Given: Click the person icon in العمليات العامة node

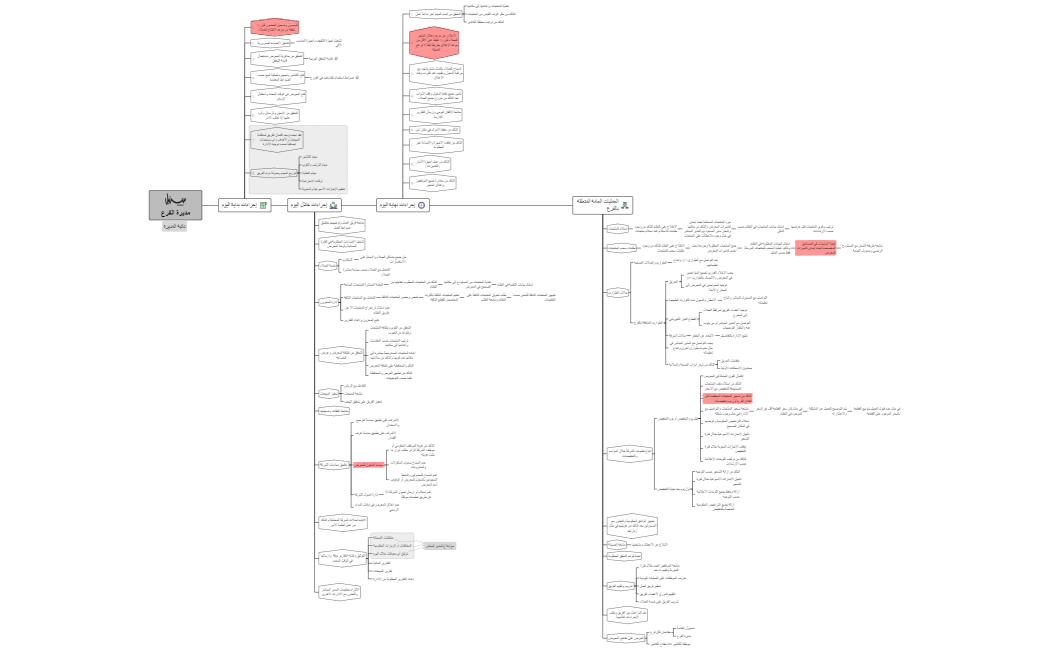Looking at the screenshot, I should click(626, 205).
